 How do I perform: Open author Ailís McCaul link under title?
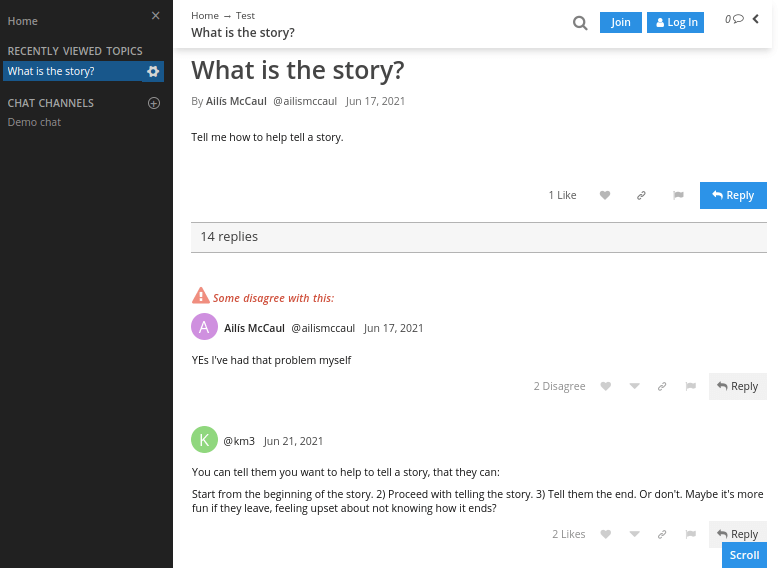[x=236, y=101]
